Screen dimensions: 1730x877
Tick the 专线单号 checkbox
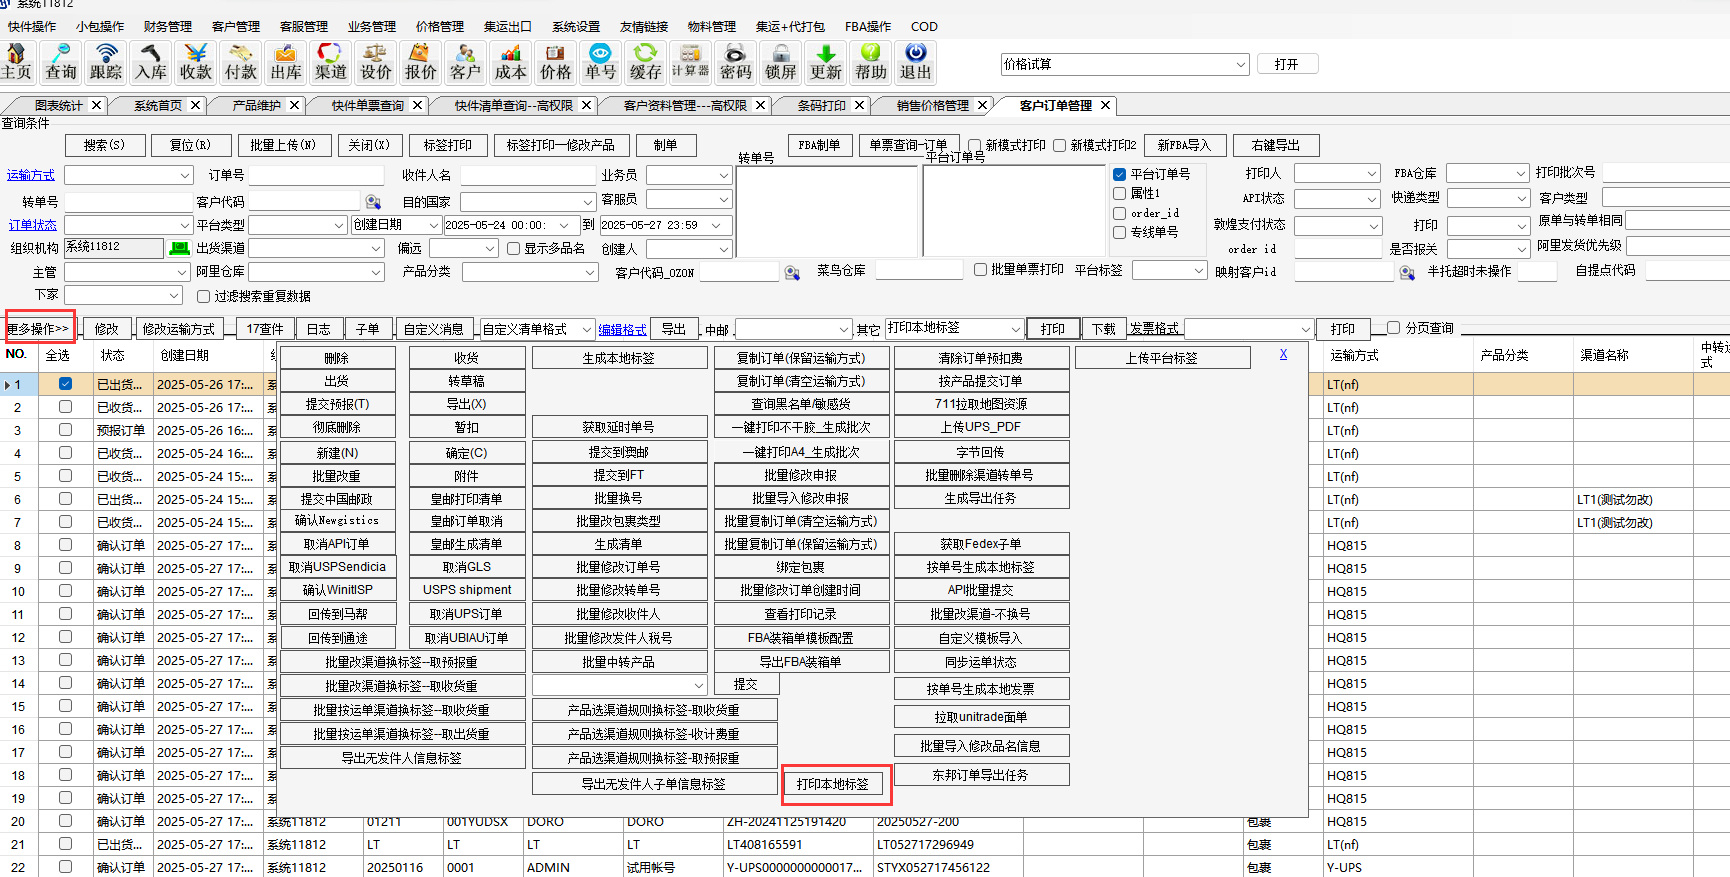[1120, 232]
